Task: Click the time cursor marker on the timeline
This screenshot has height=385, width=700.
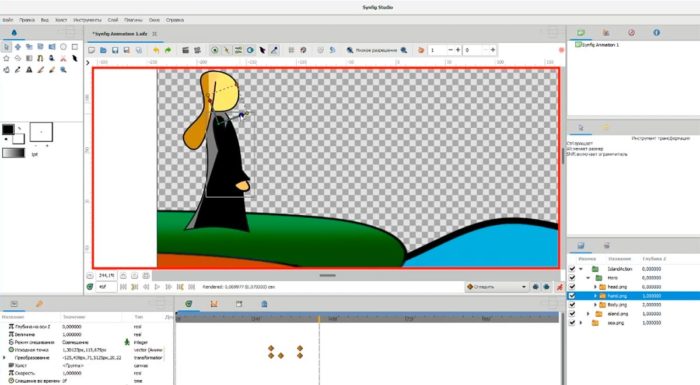Action: (x=319, y=319)
